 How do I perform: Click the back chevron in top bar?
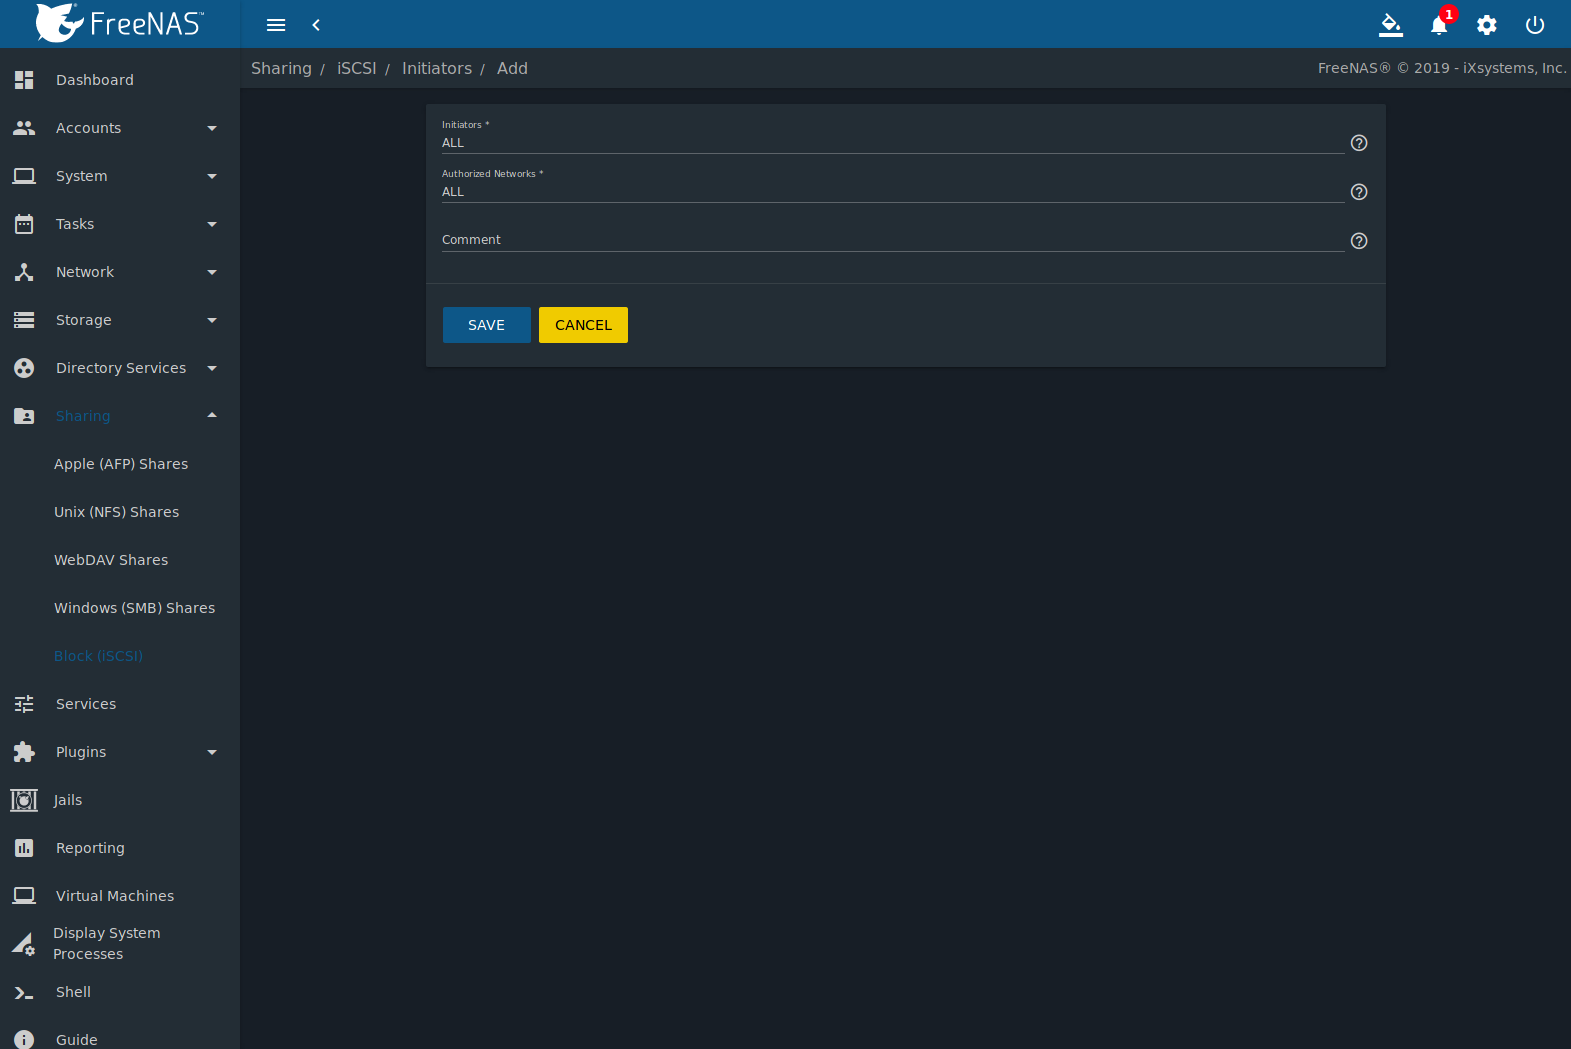coord(316,25)
